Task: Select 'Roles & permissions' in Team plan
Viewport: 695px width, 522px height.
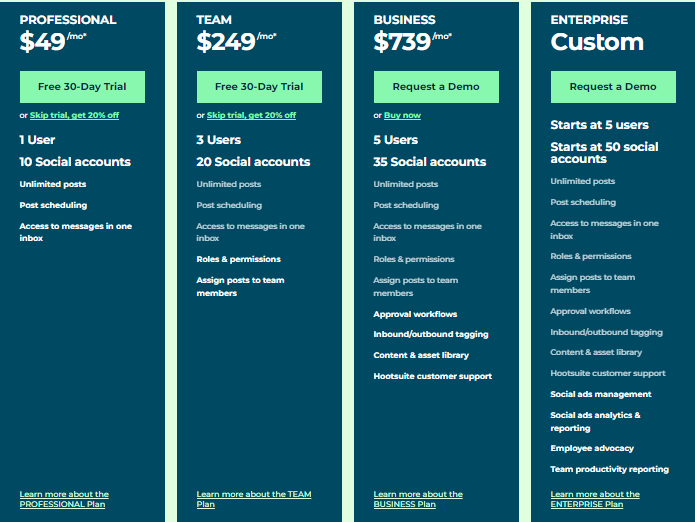Action: pyautogui.click(x=238, y=259)
